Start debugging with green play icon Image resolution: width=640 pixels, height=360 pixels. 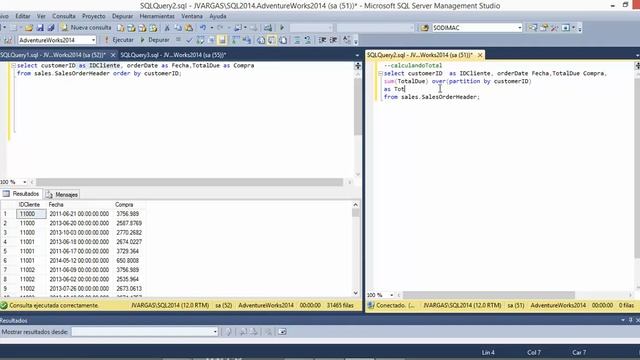pyautogui.click(x=282, y=28)
